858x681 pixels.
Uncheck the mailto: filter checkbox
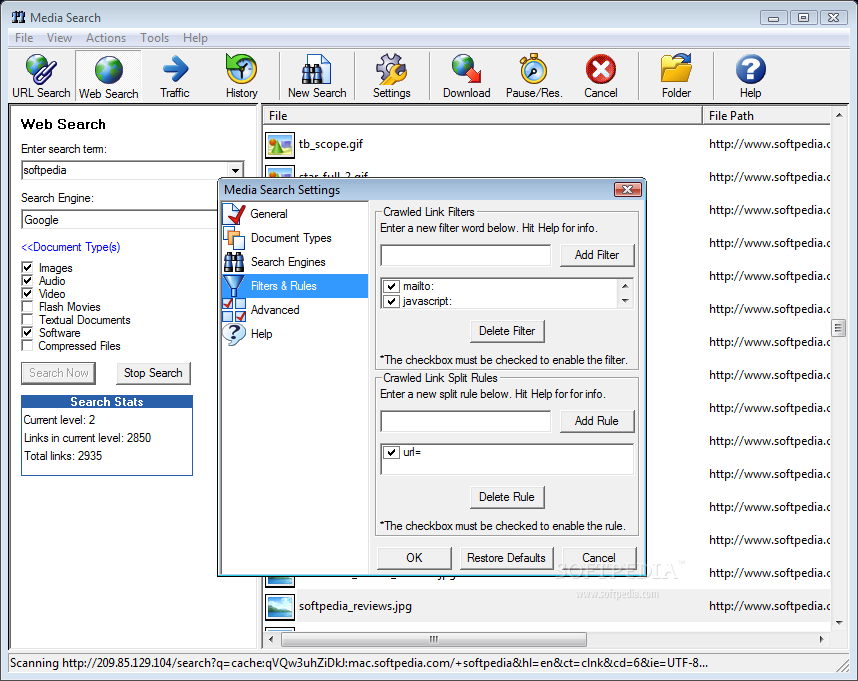[x=391, y=286]
